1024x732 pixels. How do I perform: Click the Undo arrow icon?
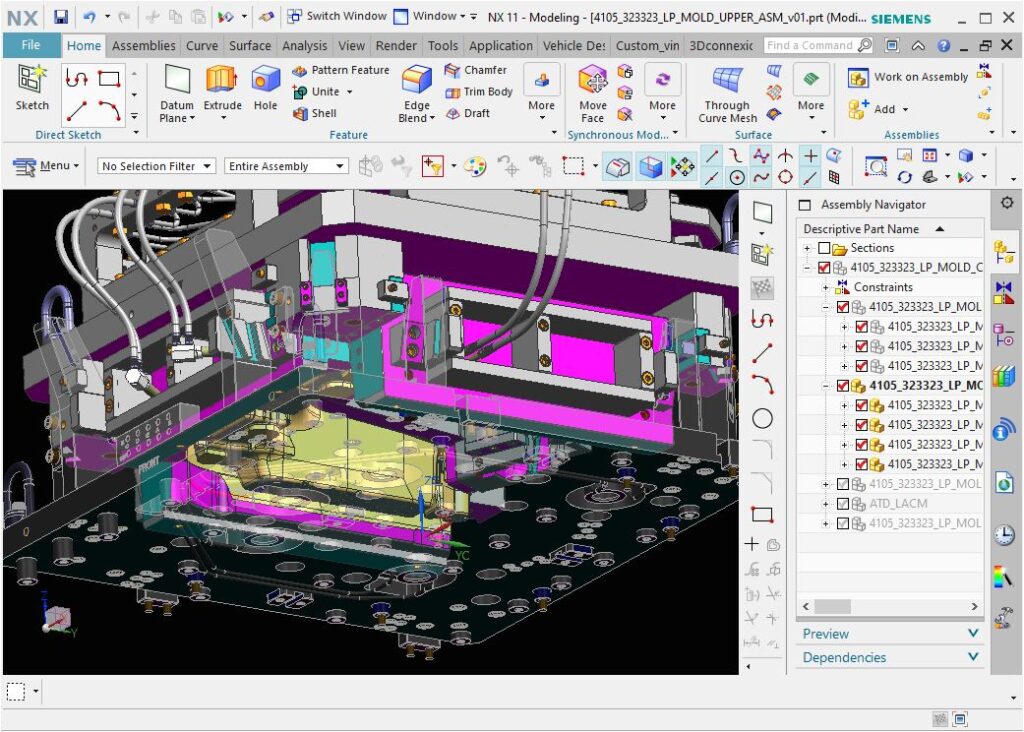[x=89, y=17]
